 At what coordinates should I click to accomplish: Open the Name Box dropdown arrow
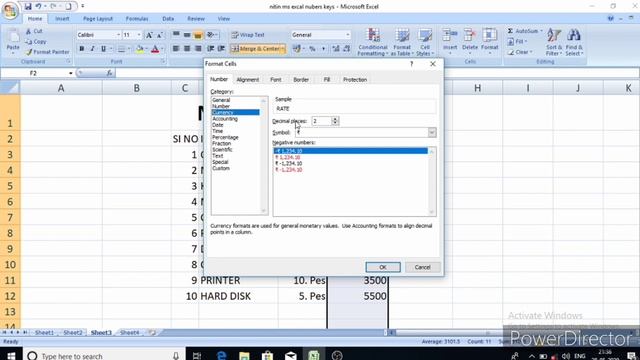[71, 73]
